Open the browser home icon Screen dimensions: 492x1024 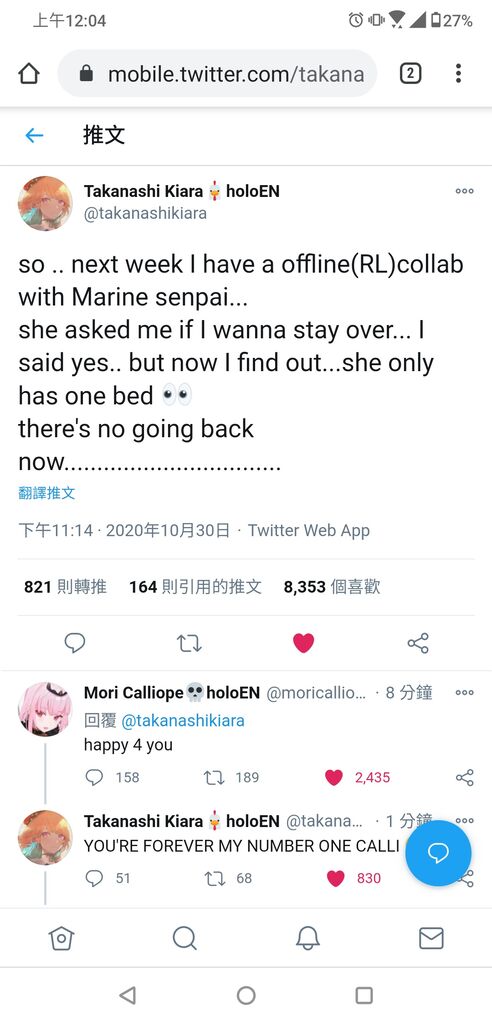click(29, 73)
